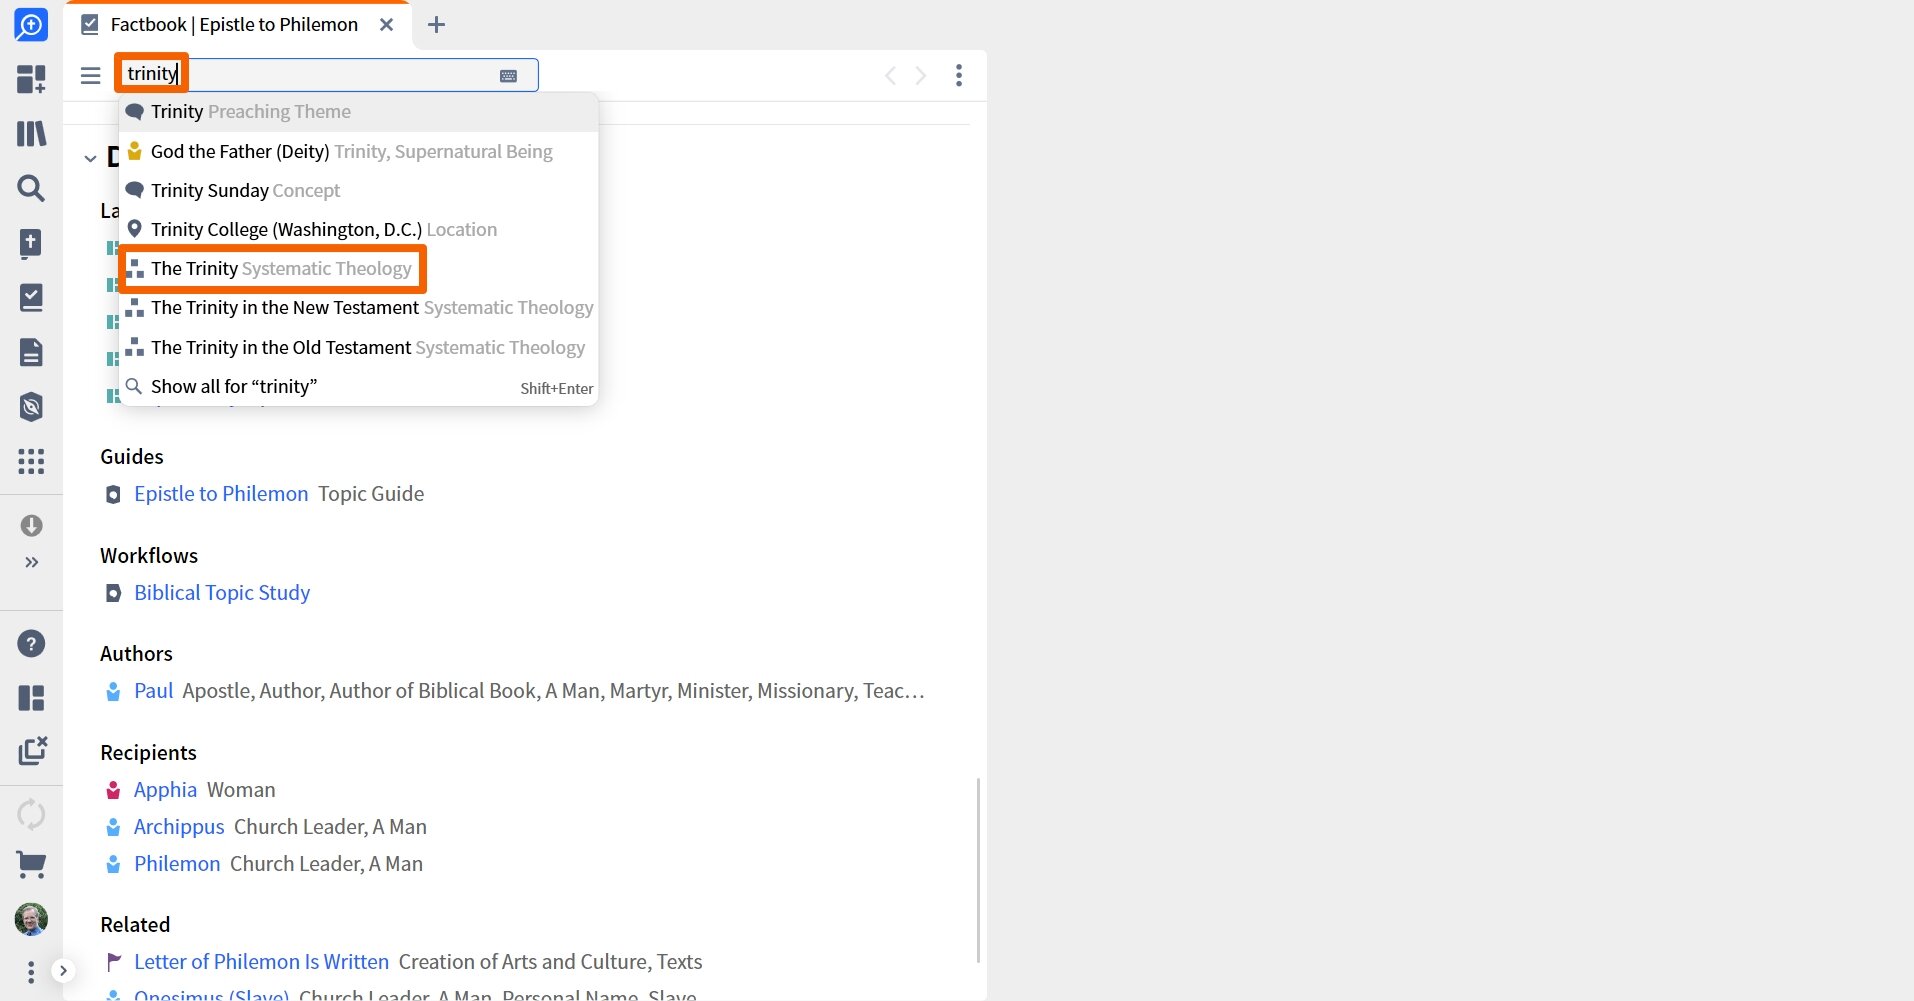This screenshot has width=1914, height=1001.
Task: Choose Show all for "trinity"
Action: pos(358,386)
